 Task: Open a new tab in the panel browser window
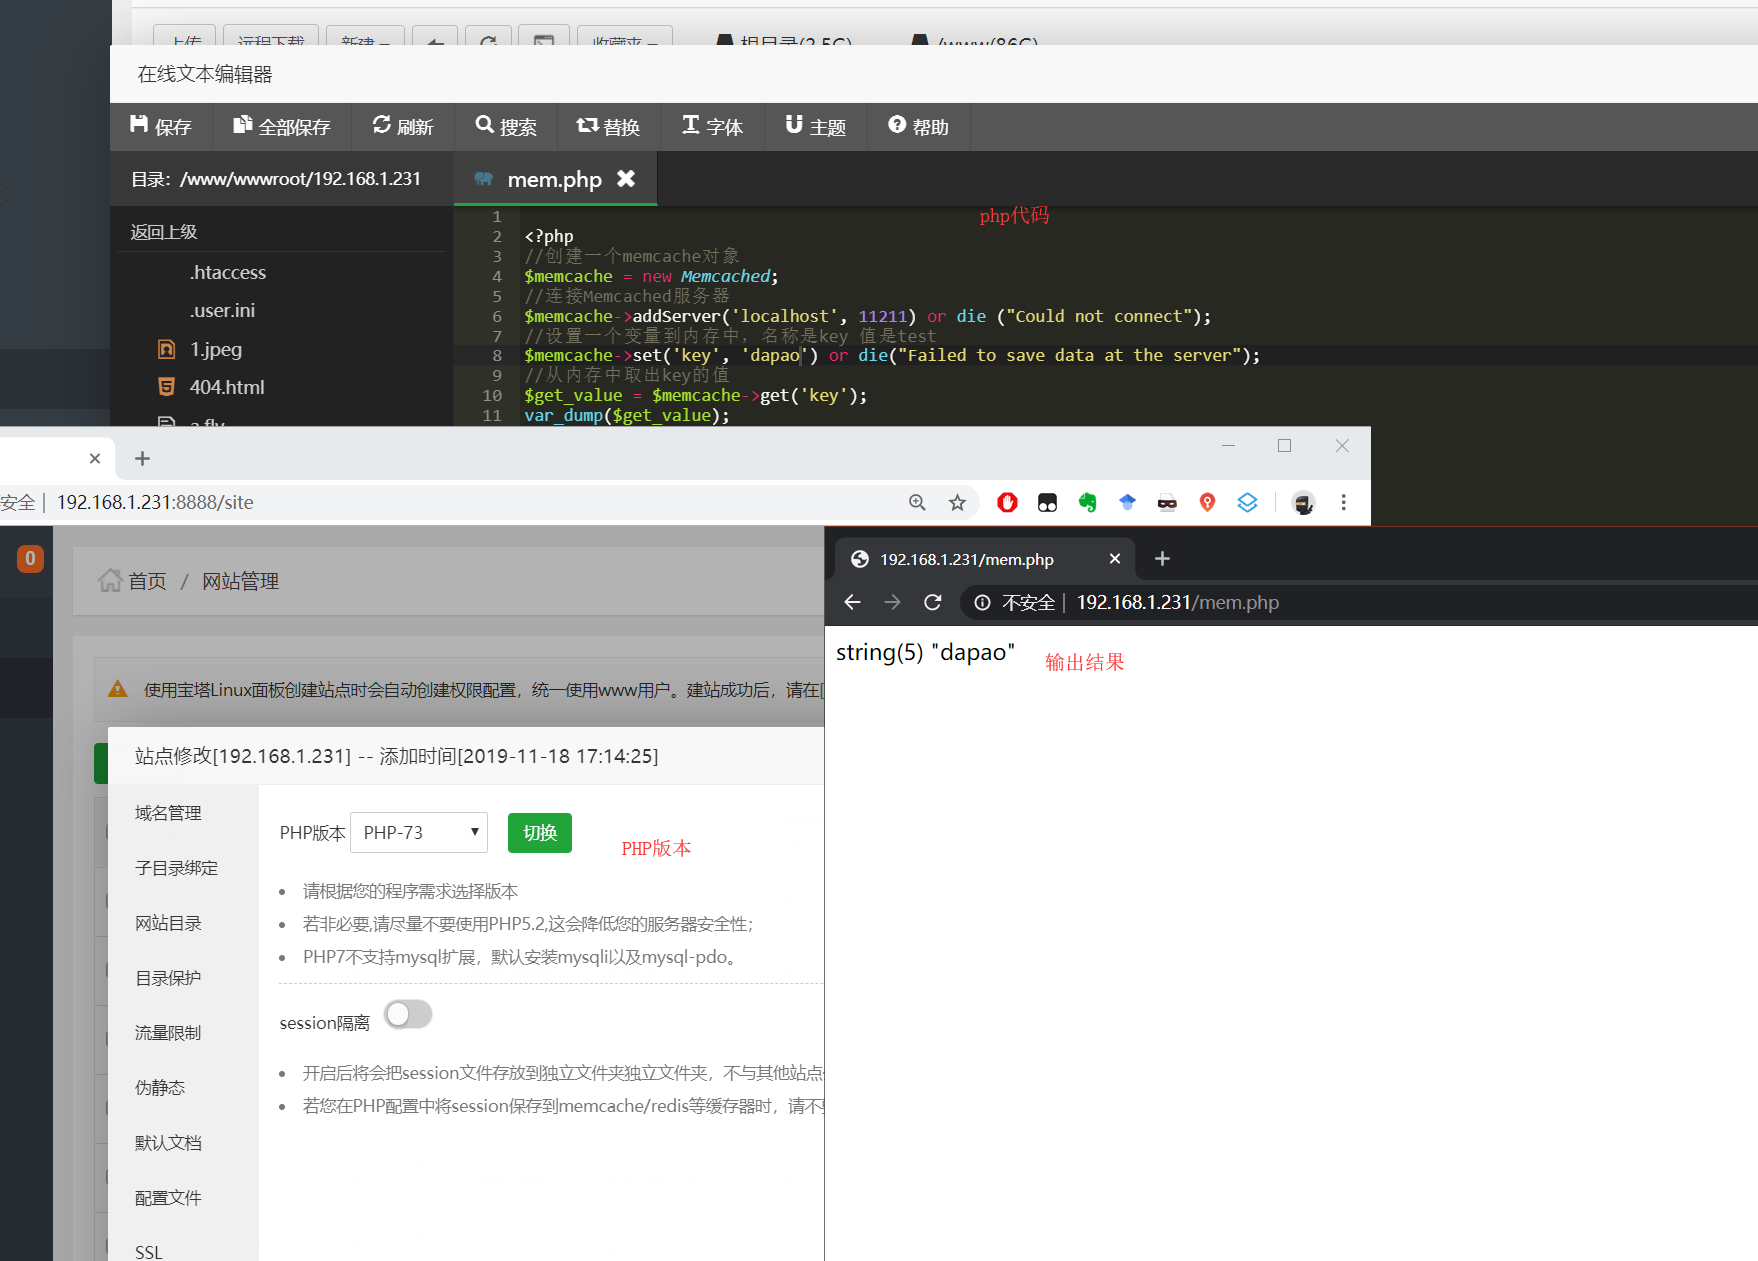(142, 459)
